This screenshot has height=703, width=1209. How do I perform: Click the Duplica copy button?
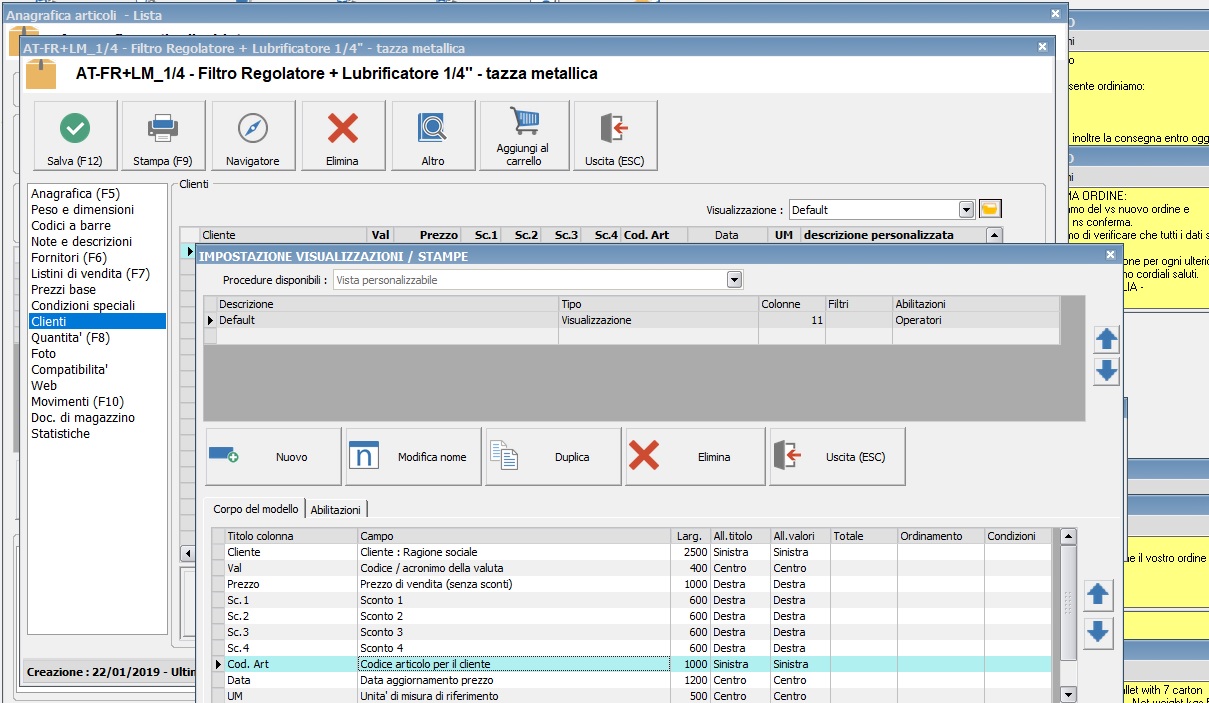click(x=554, y=457)
